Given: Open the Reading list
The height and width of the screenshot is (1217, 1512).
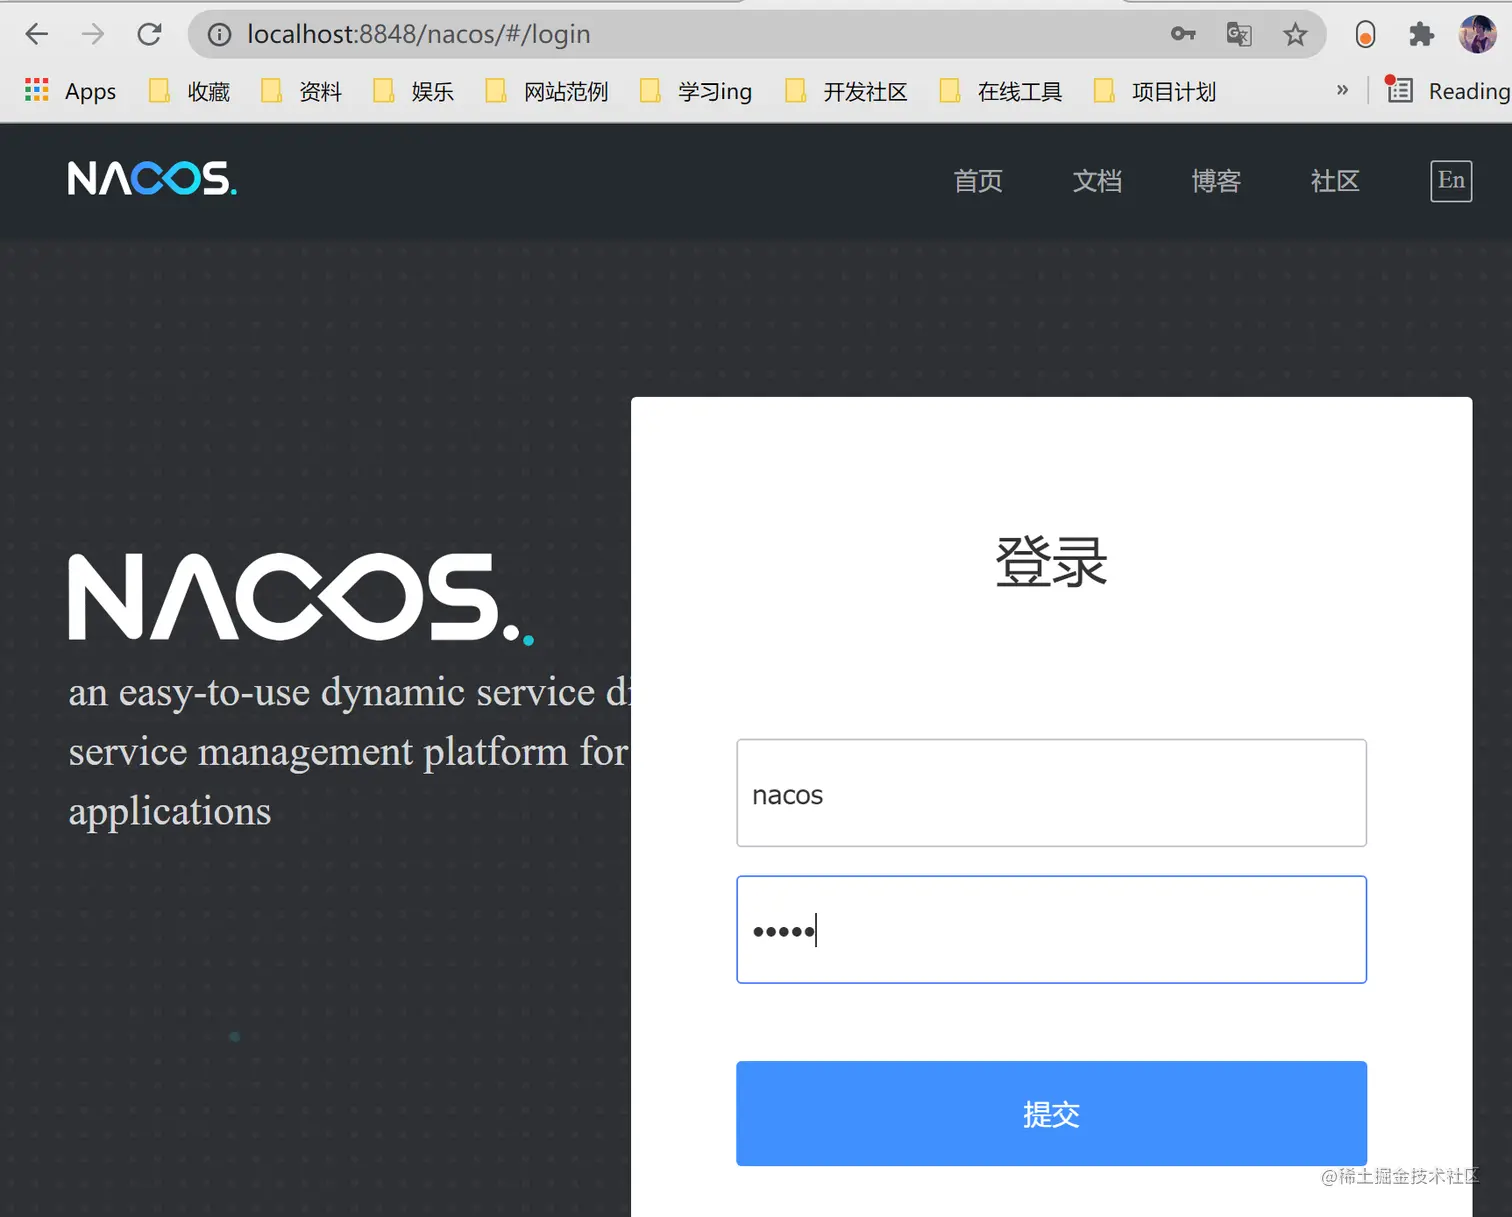Looking at the screenshot, I should click(x=1448, y=91).
